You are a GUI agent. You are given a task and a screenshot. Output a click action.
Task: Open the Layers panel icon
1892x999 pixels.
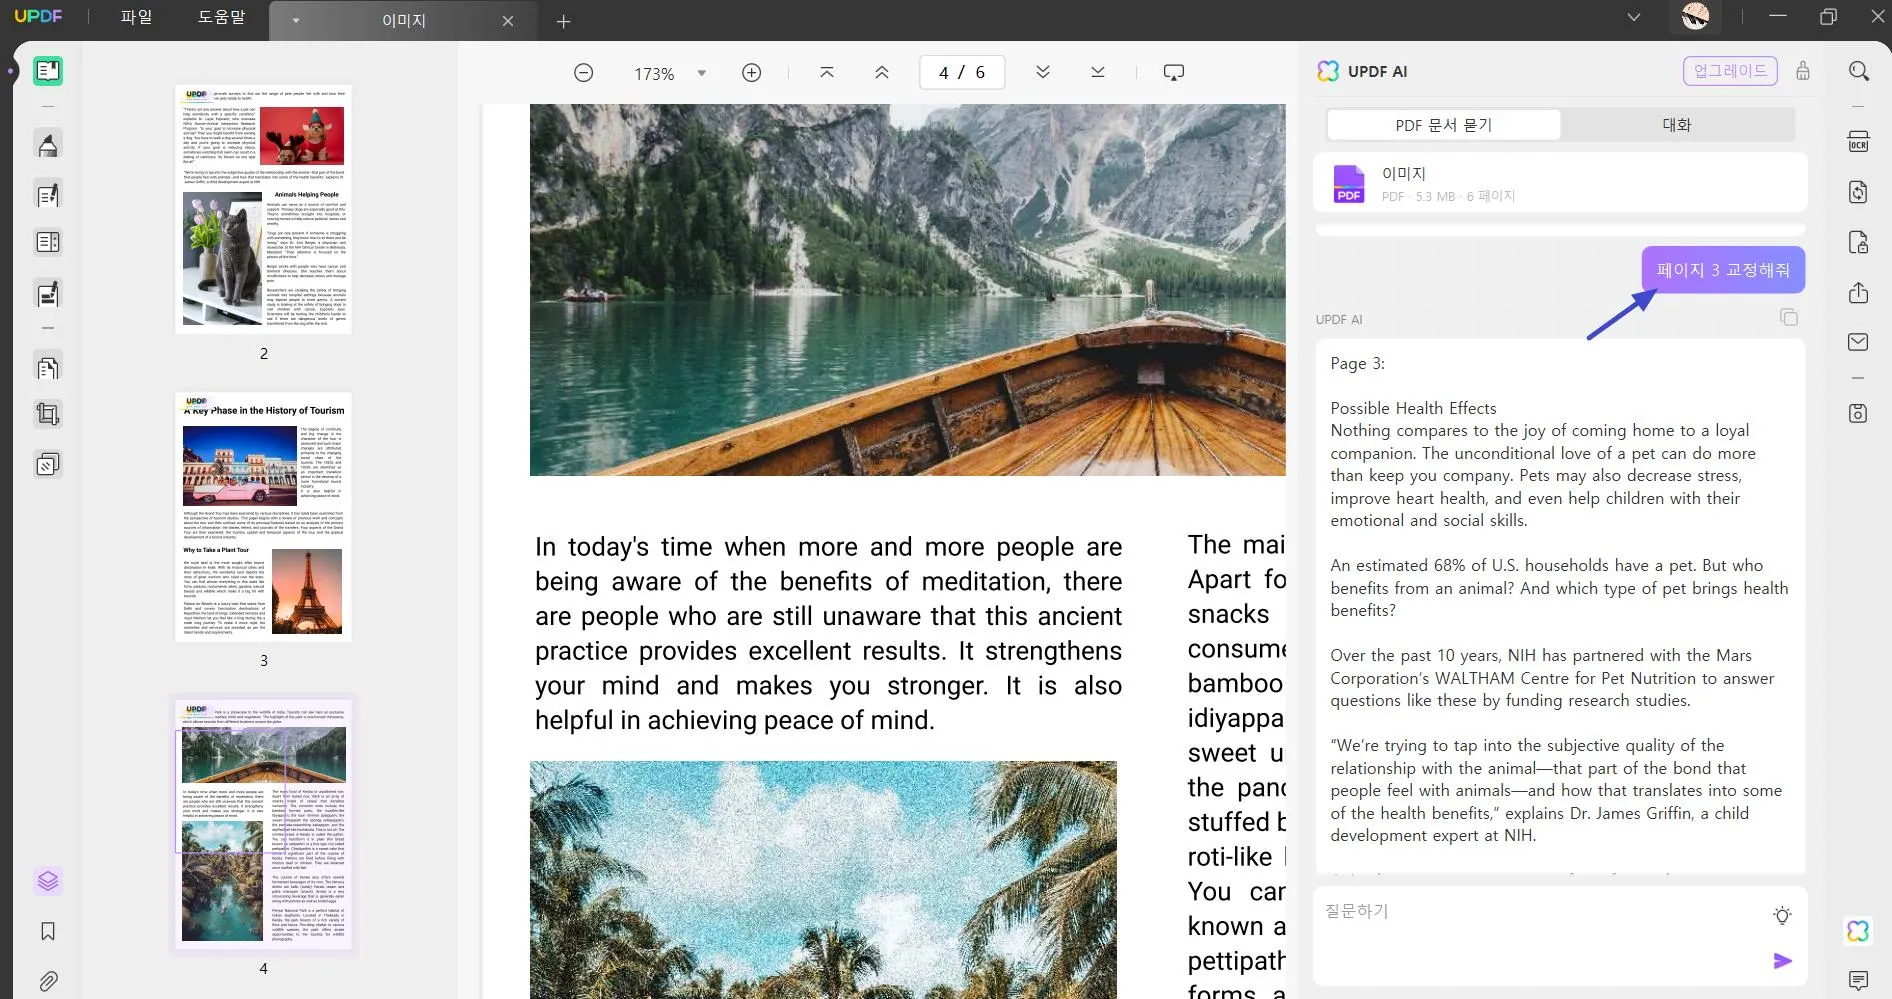point(47,881)
